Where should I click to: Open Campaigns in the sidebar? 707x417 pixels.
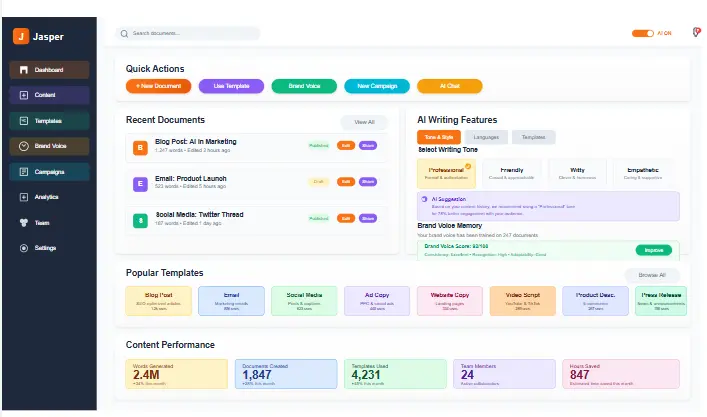coord(49,172)
